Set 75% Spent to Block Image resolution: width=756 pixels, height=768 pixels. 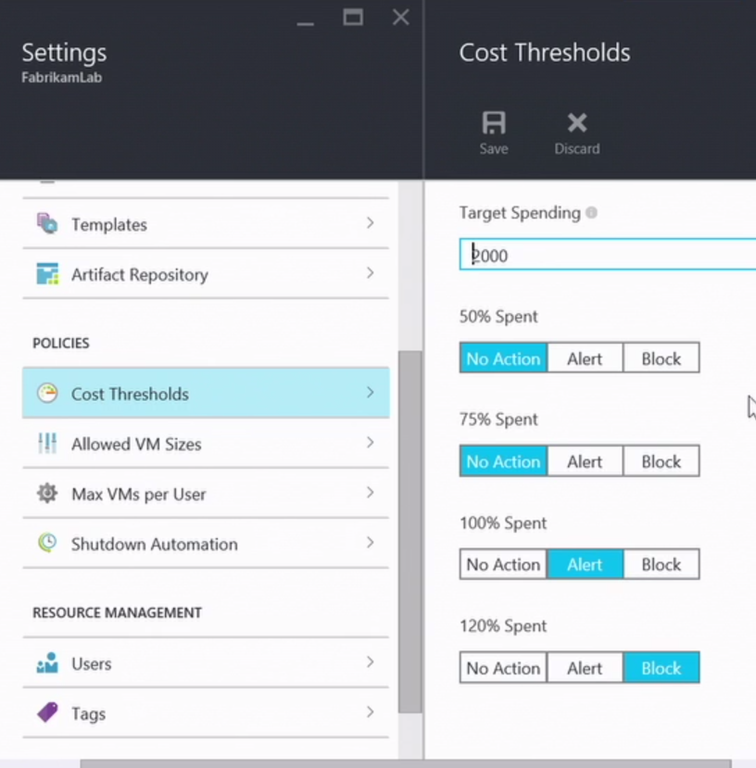coord(661,461)
